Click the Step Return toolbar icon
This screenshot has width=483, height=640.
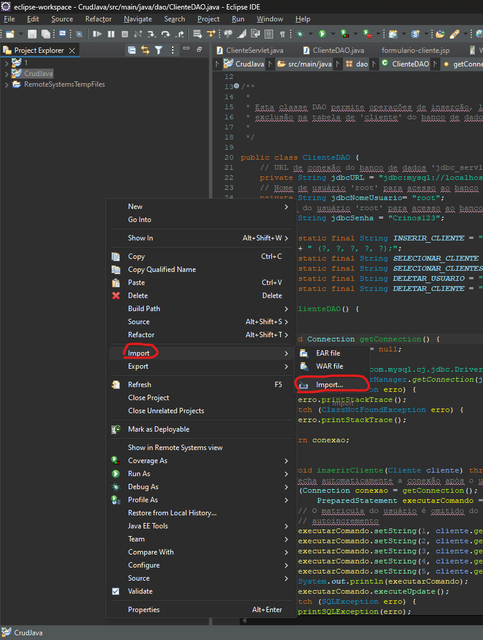pos(180,34)
